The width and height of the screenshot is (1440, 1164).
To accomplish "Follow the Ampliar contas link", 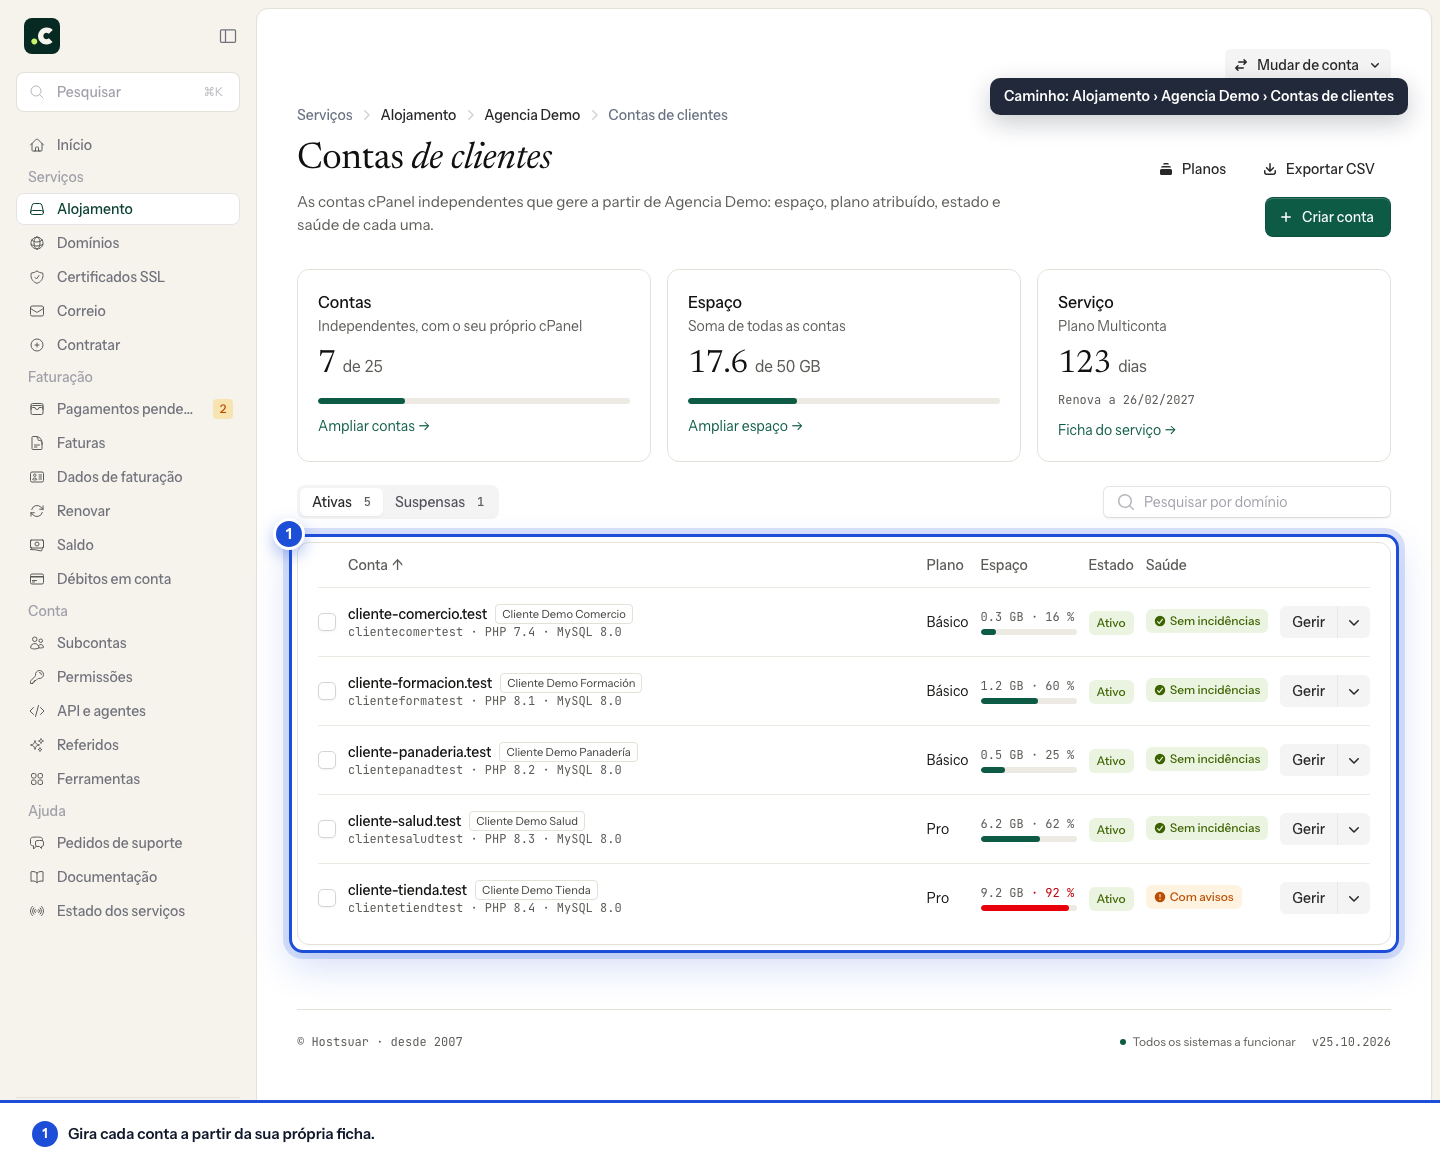I will click(x=374, y=426).
